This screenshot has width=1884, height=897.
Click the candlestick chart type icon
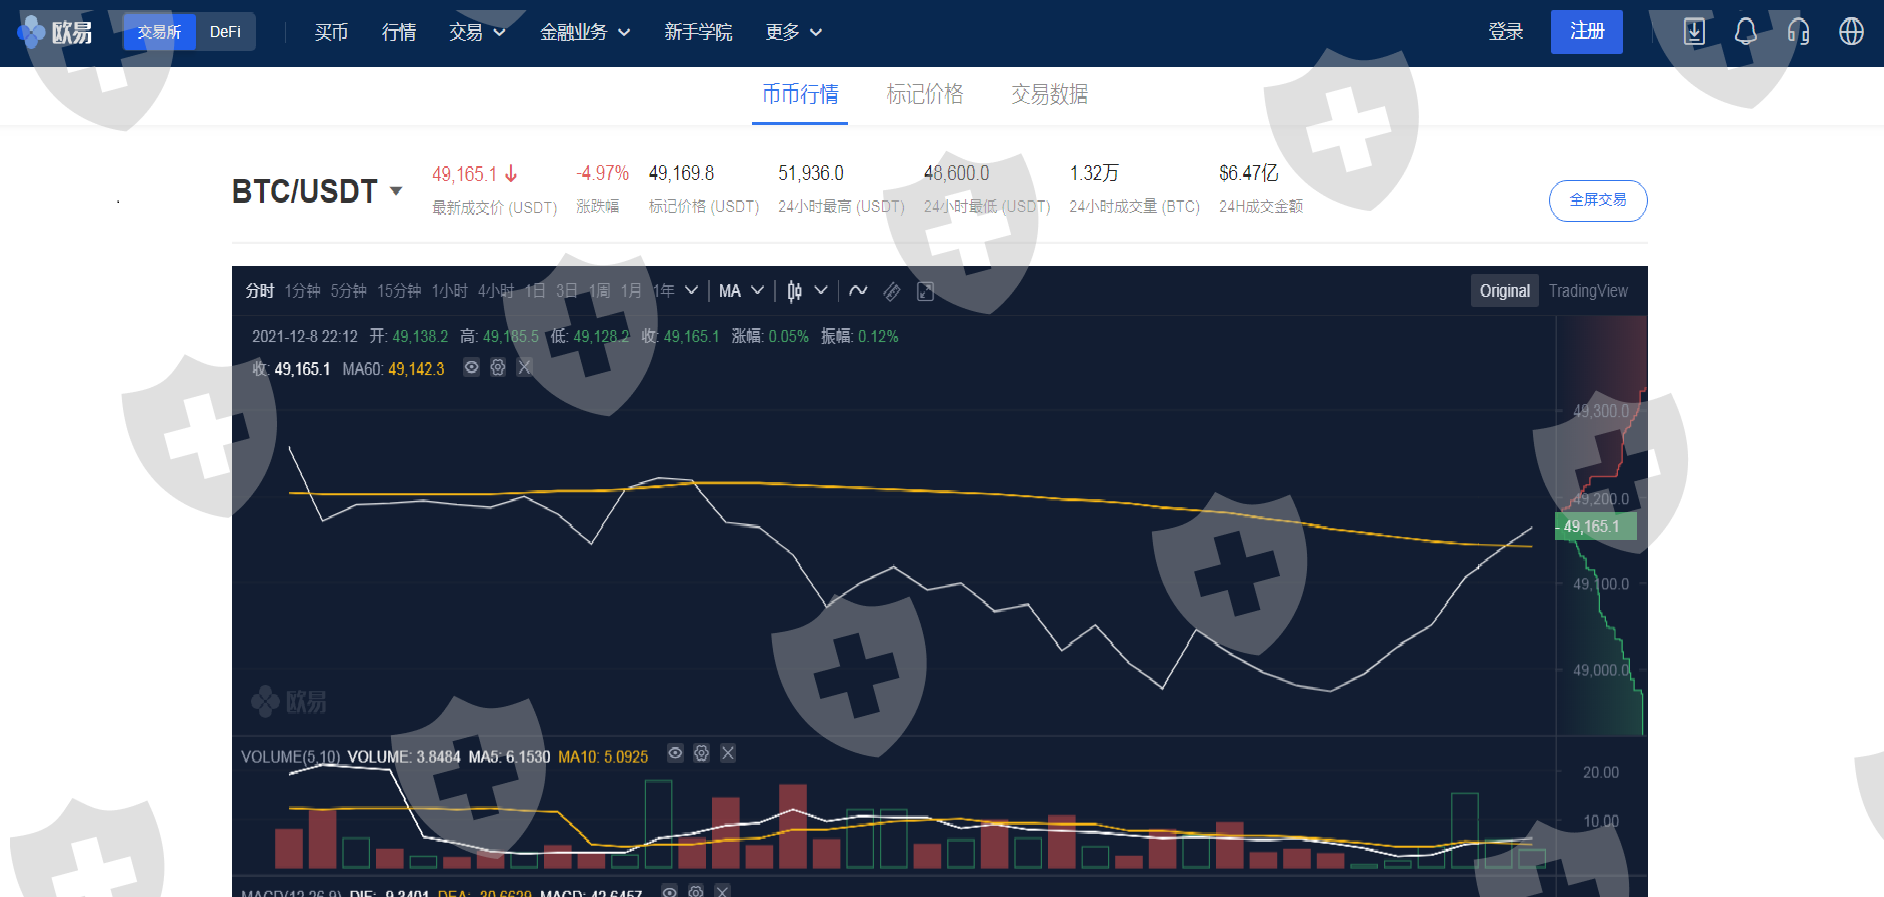pyautogui.click(x=794, y=291)
